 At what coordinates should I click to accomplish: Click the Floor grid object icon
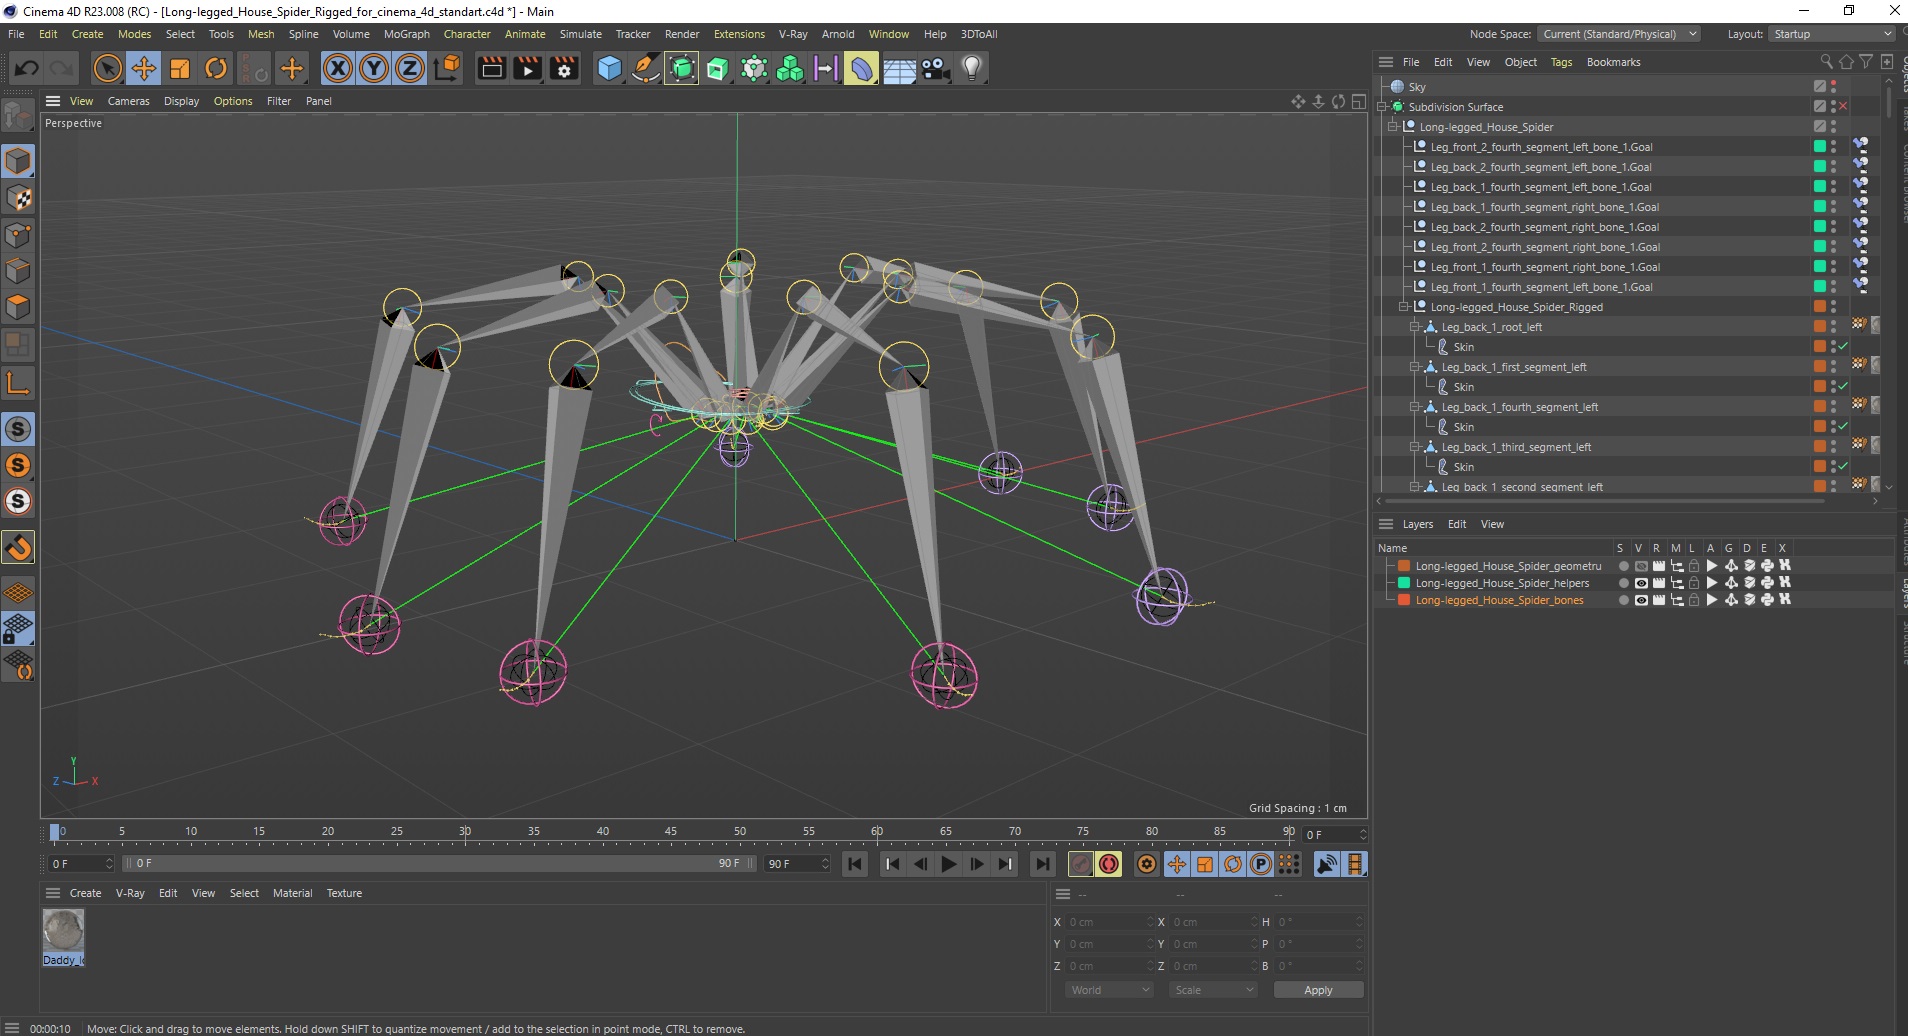coord(899,68)
